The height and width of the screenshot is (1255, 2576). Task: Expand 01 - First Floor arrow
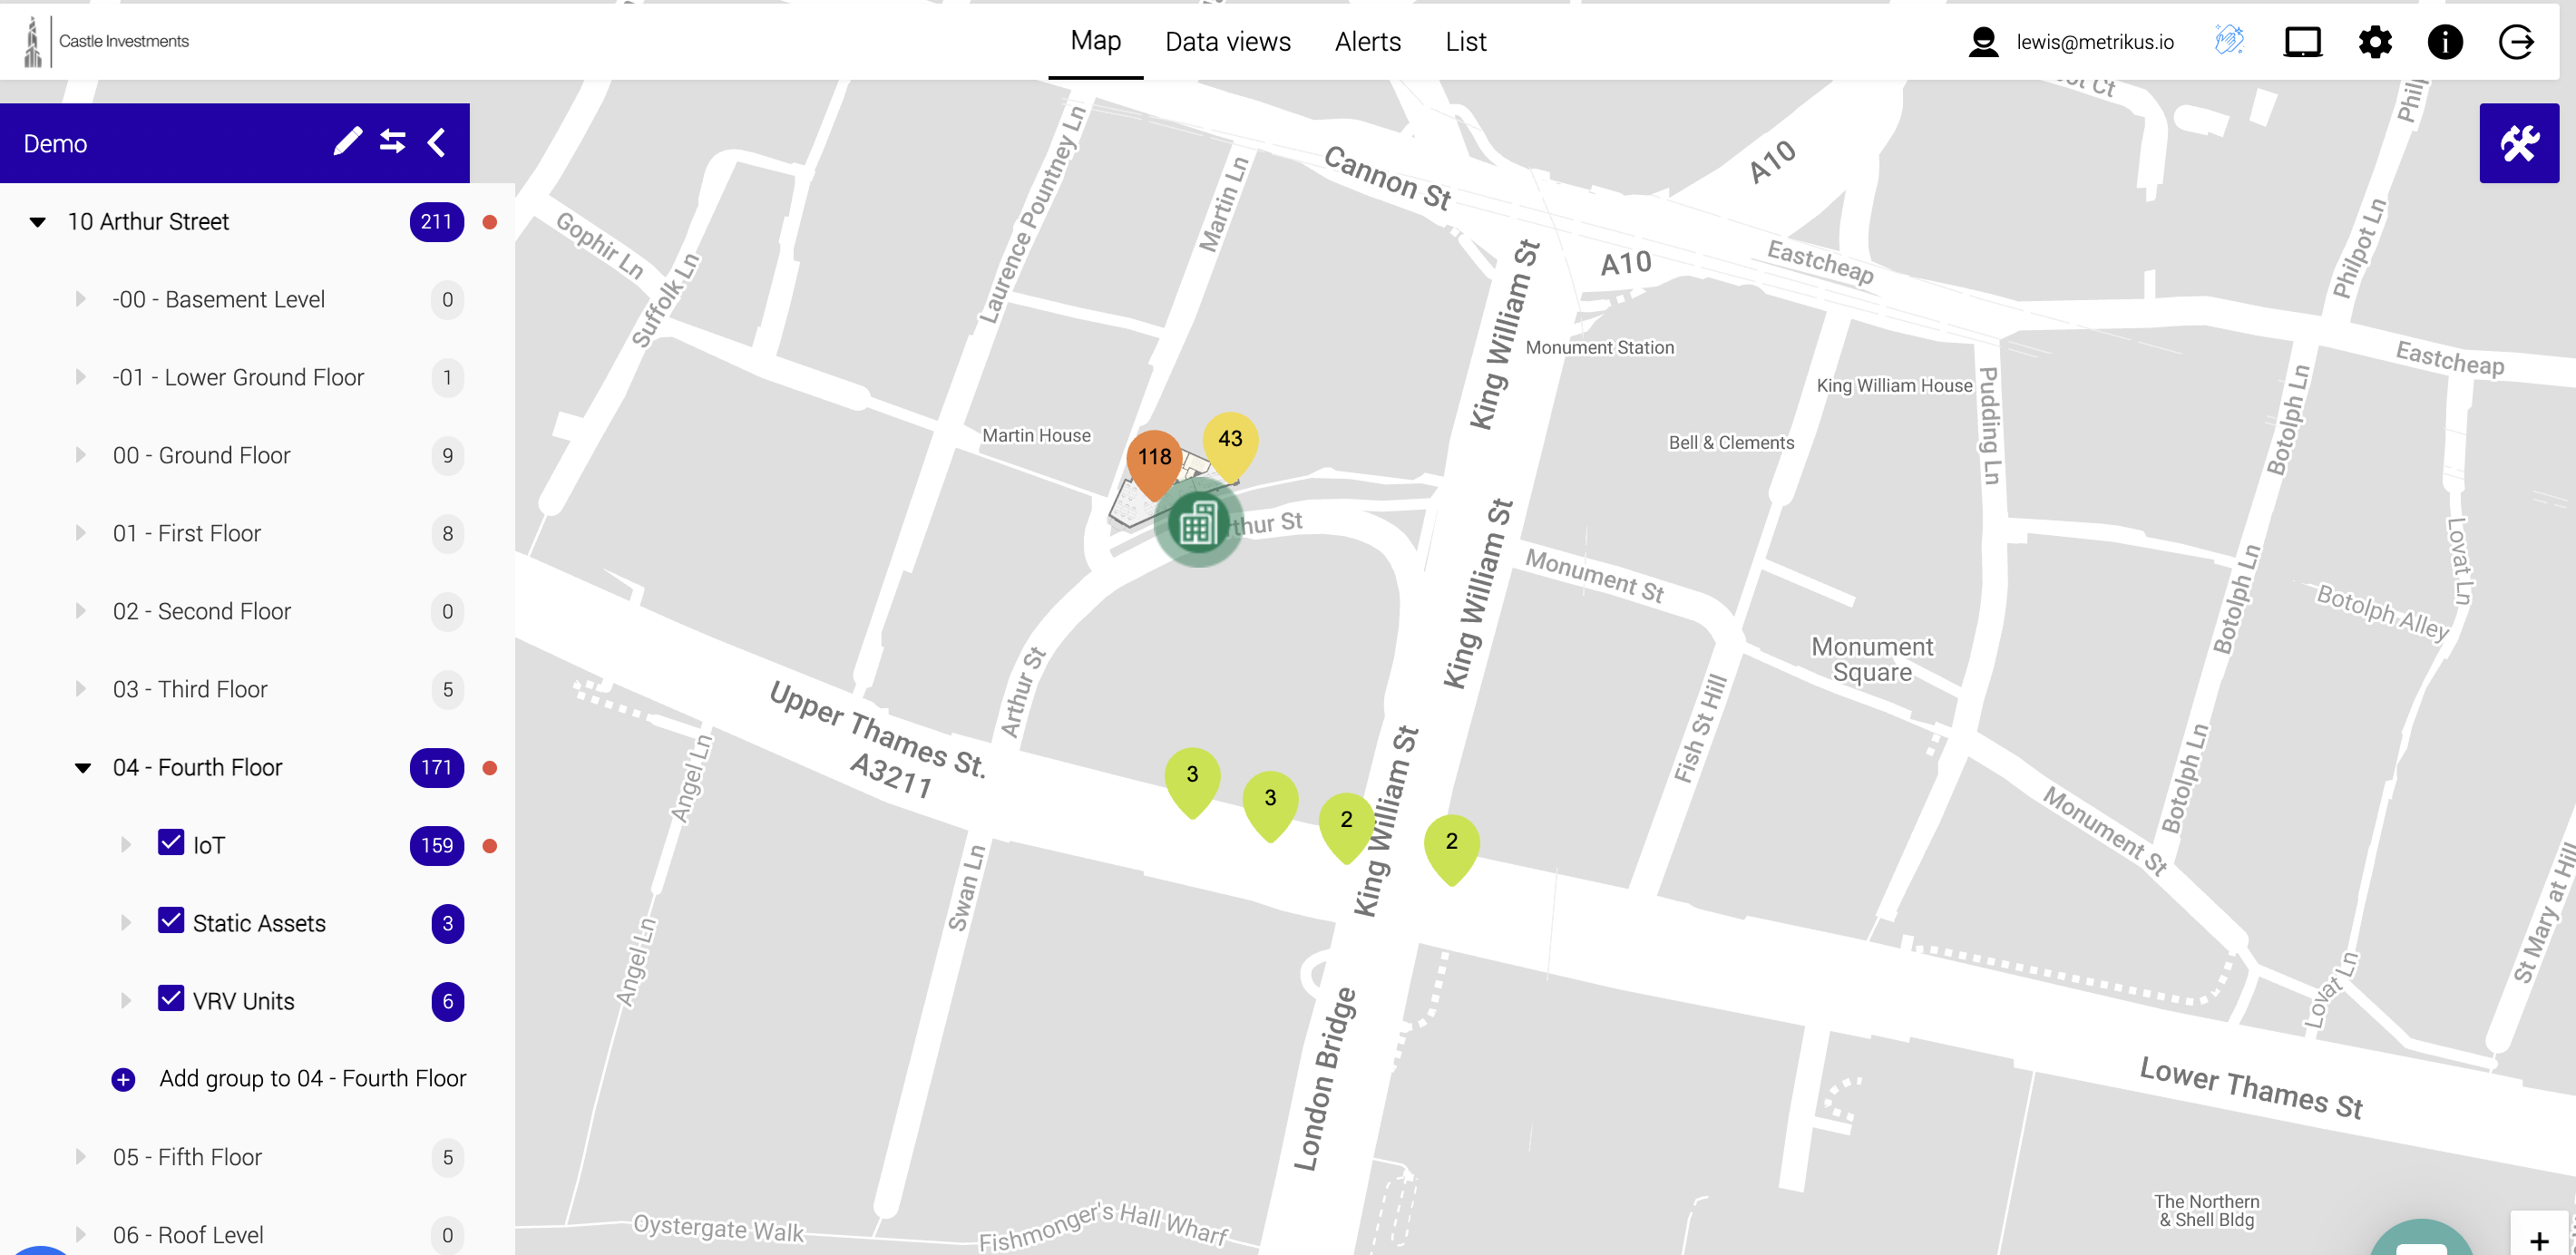(81, 533)
